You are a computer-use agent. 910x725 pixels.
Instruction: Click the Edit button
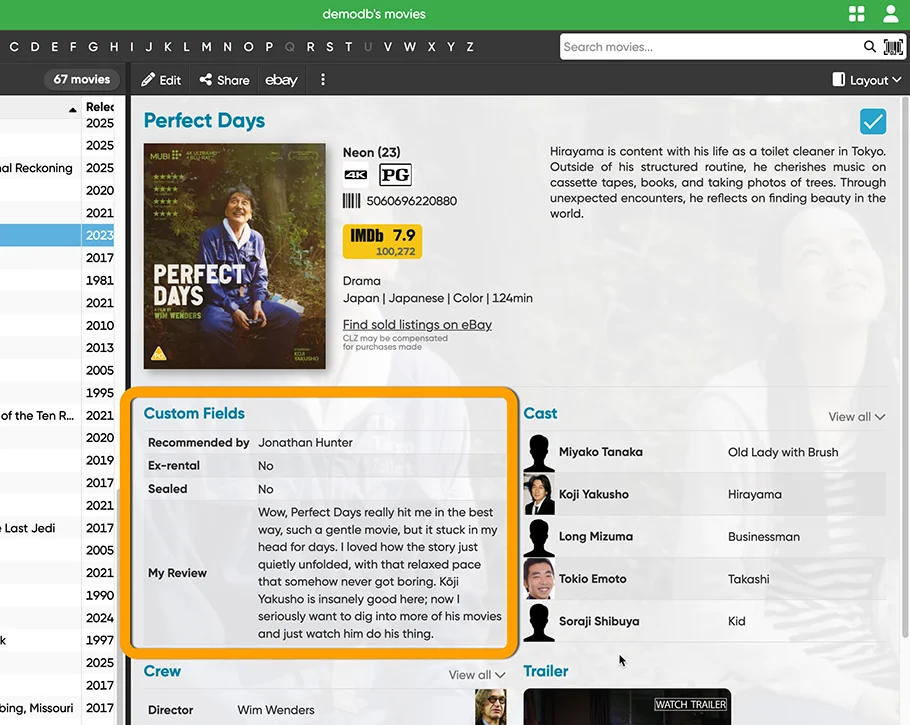click(161, 80)
